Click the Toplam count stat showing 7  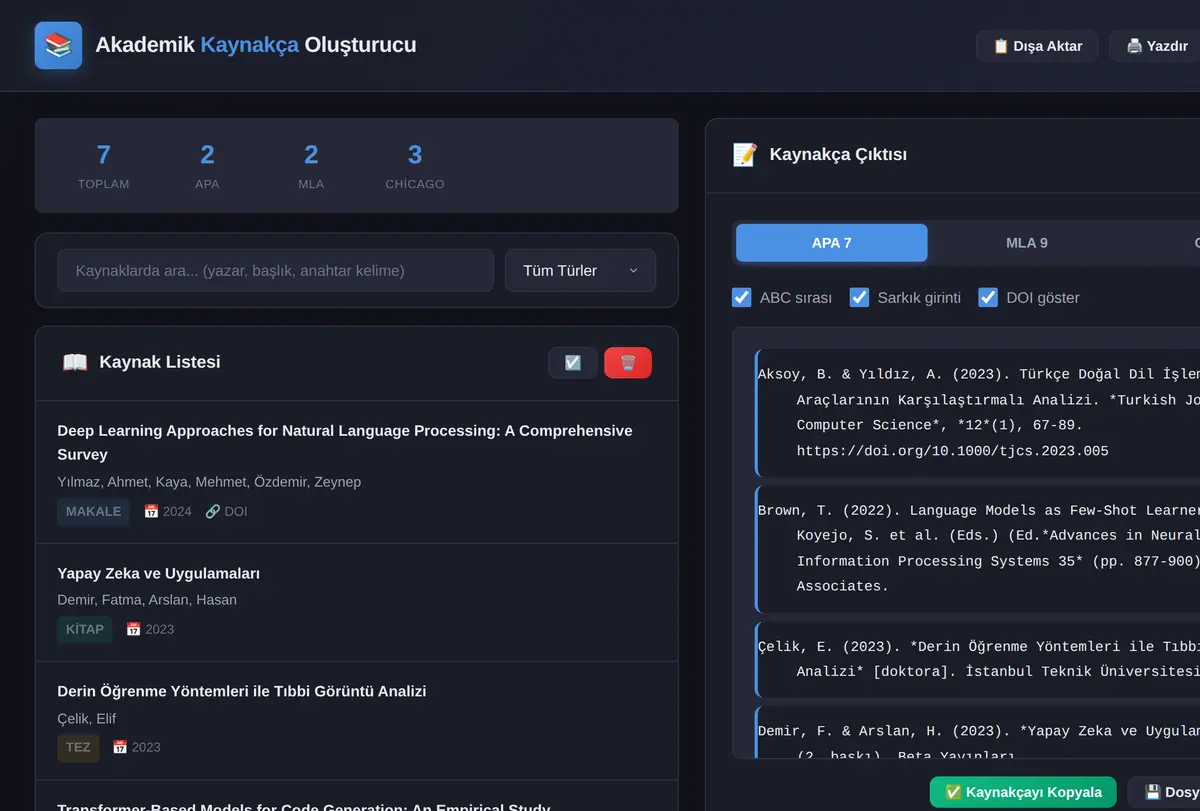[104, 166]
